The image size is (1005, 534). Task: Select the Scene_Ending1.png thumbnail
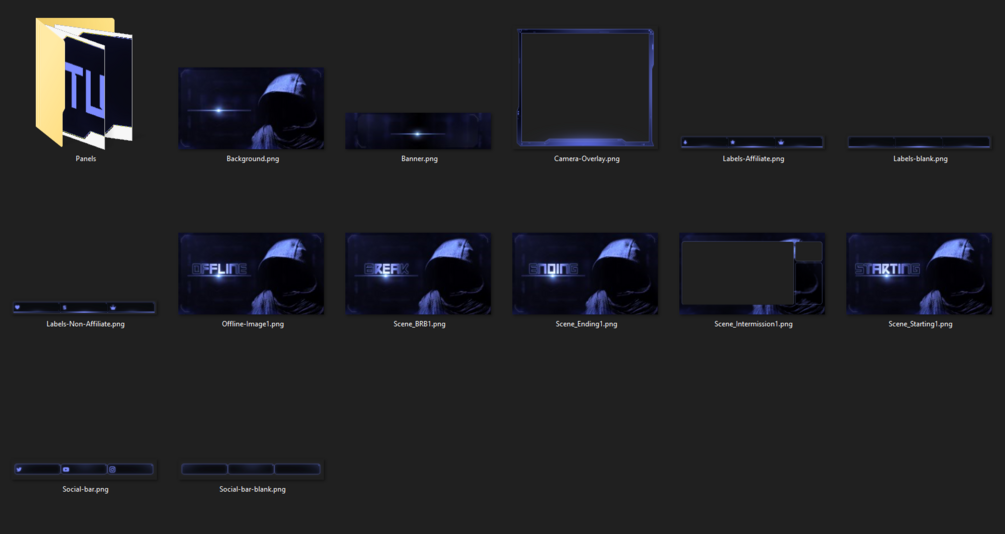click(585, 274)
